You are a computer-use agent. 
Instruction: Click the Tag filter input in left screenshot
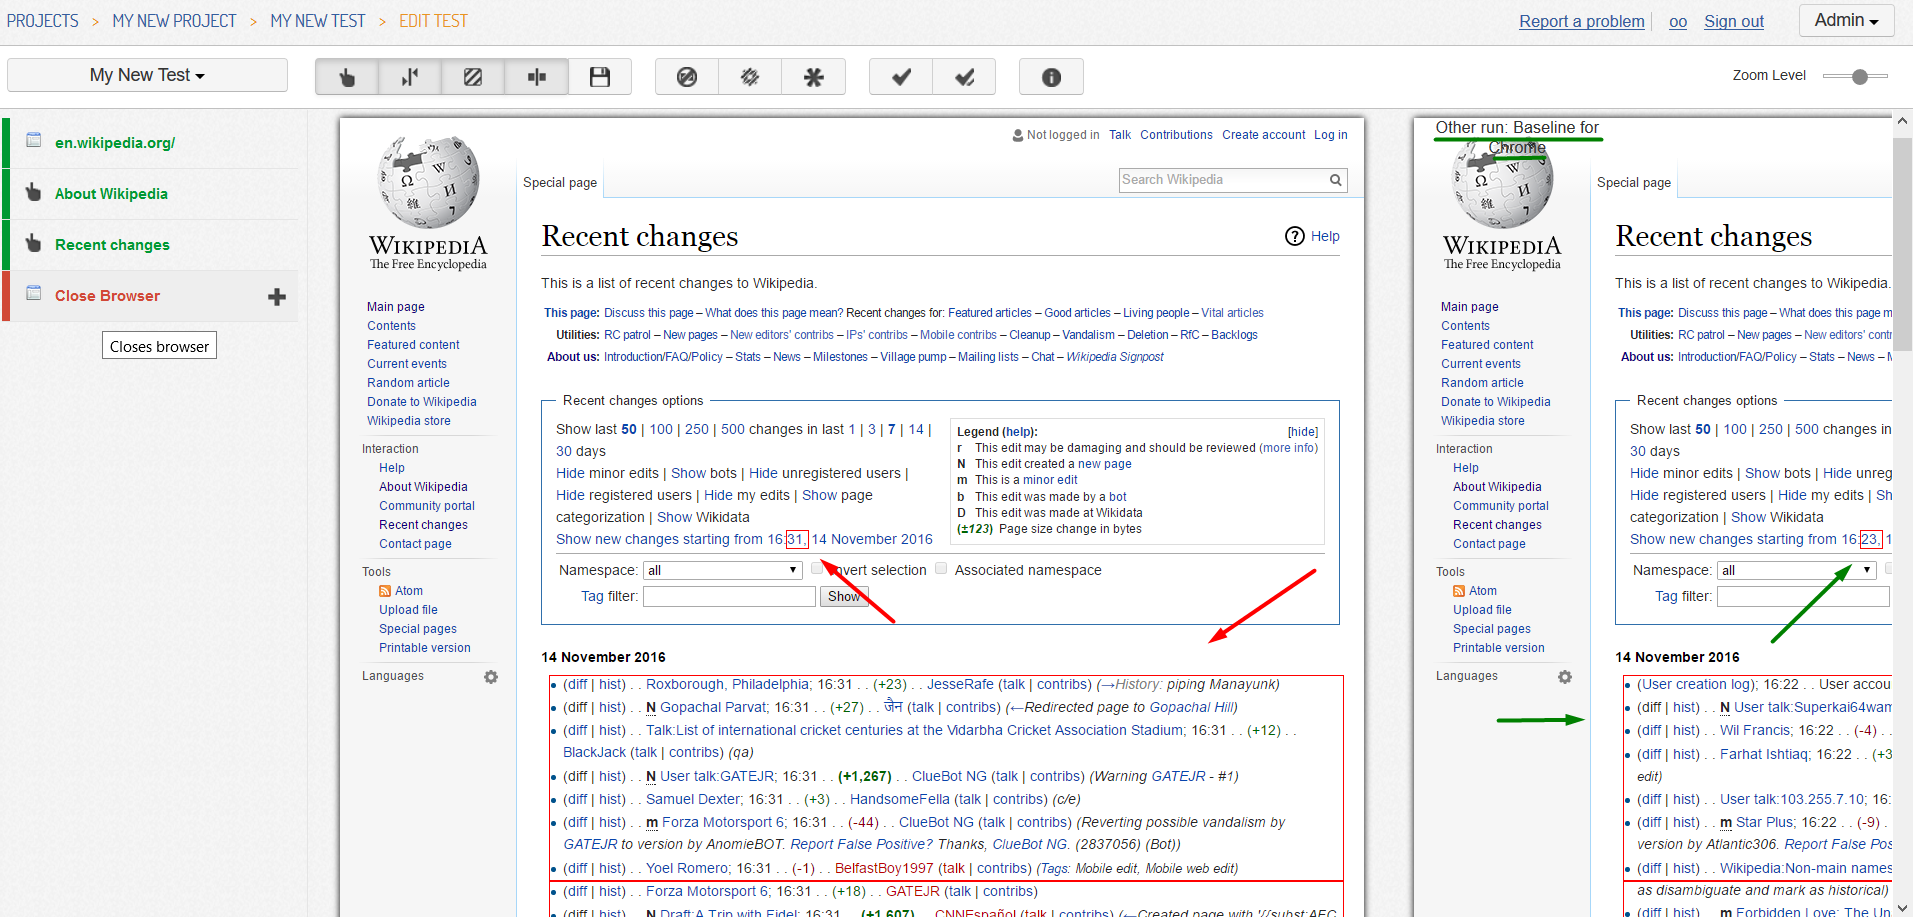click(x=729, y=596)
